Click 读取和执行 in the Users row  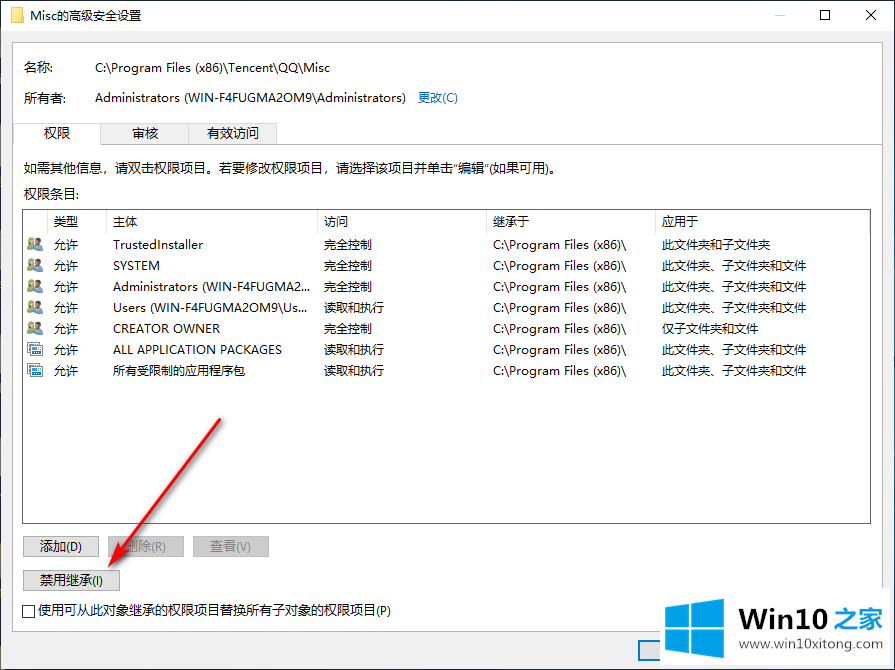click(x=354, y=308)
